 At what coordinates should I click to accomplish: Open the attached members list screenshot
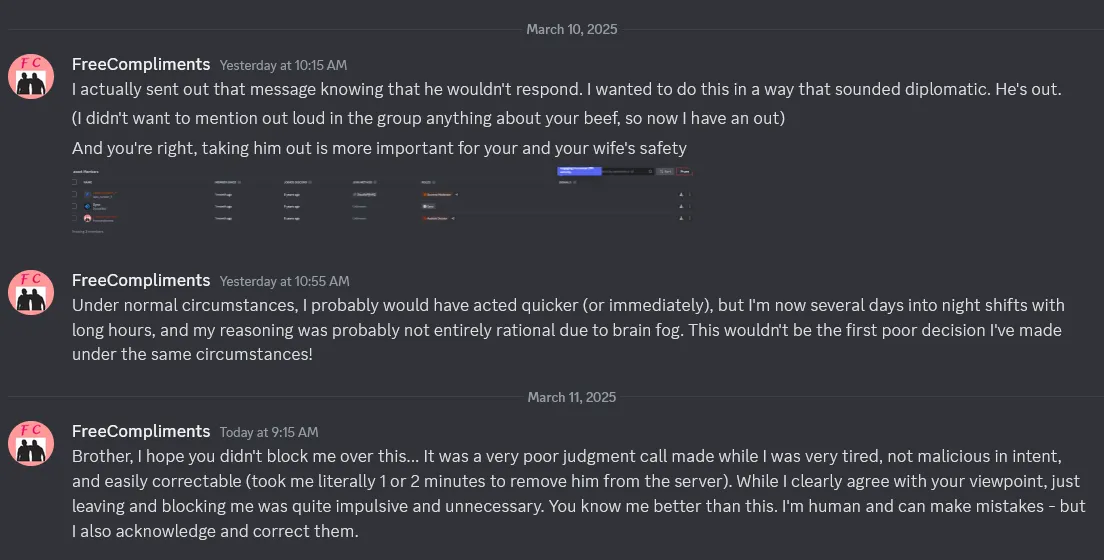[x=383, y=200]
